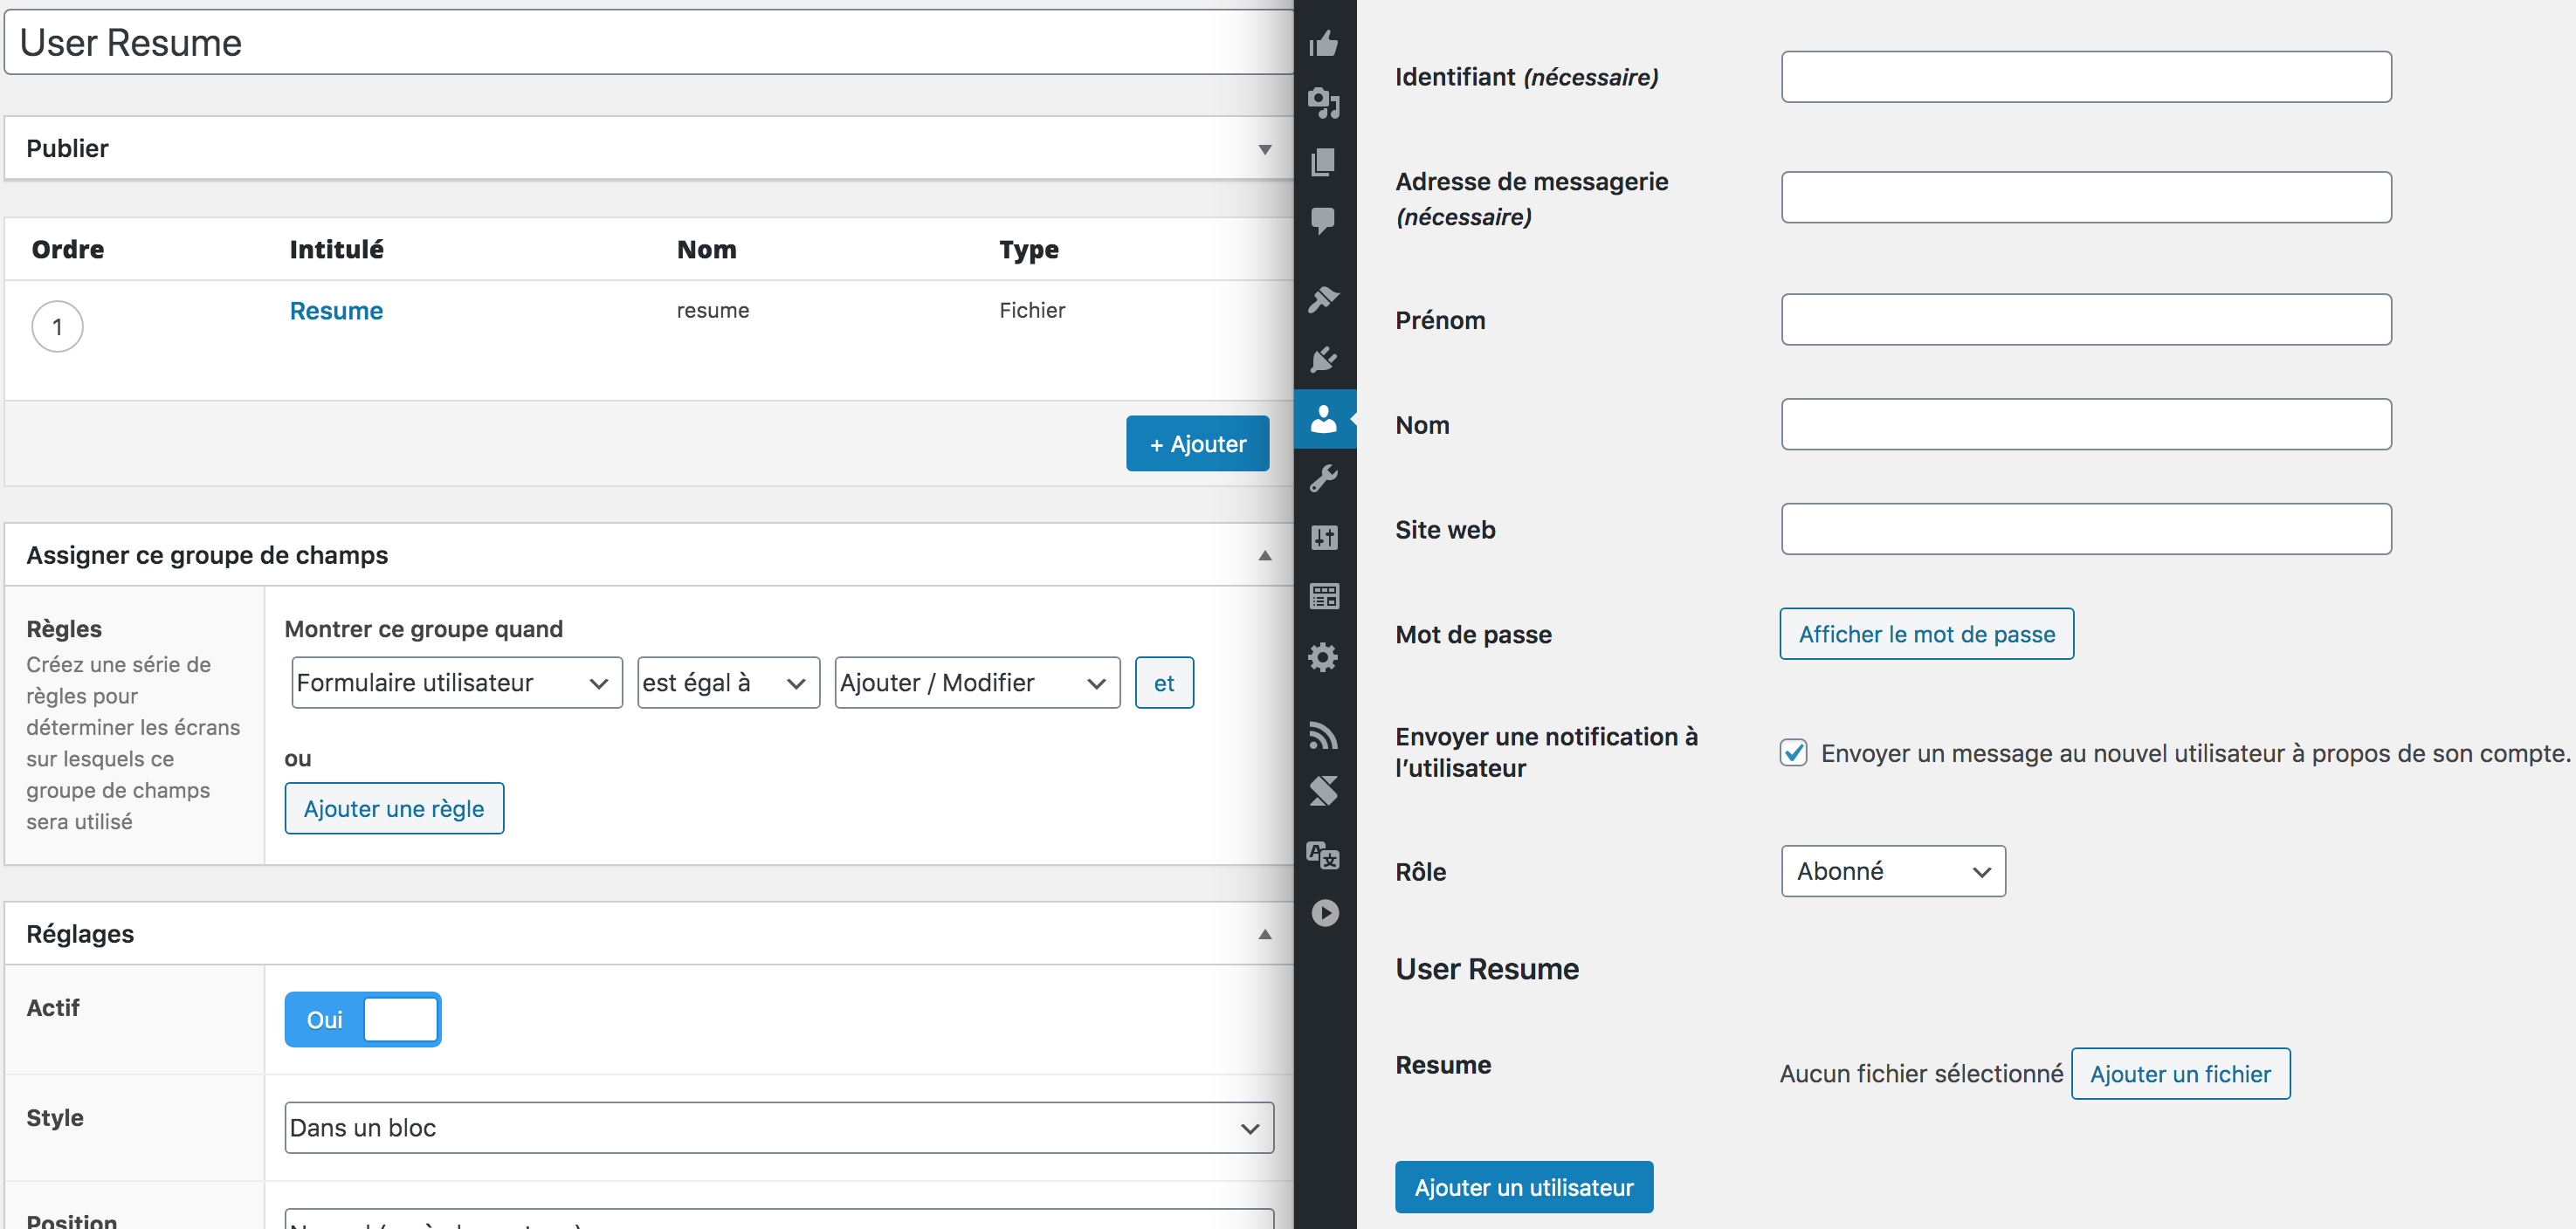Image resolution: width=2576 pixels, height=1229 pixels.
Task: Click the 'Nom' column header in fields table
Action: point(707,249)
